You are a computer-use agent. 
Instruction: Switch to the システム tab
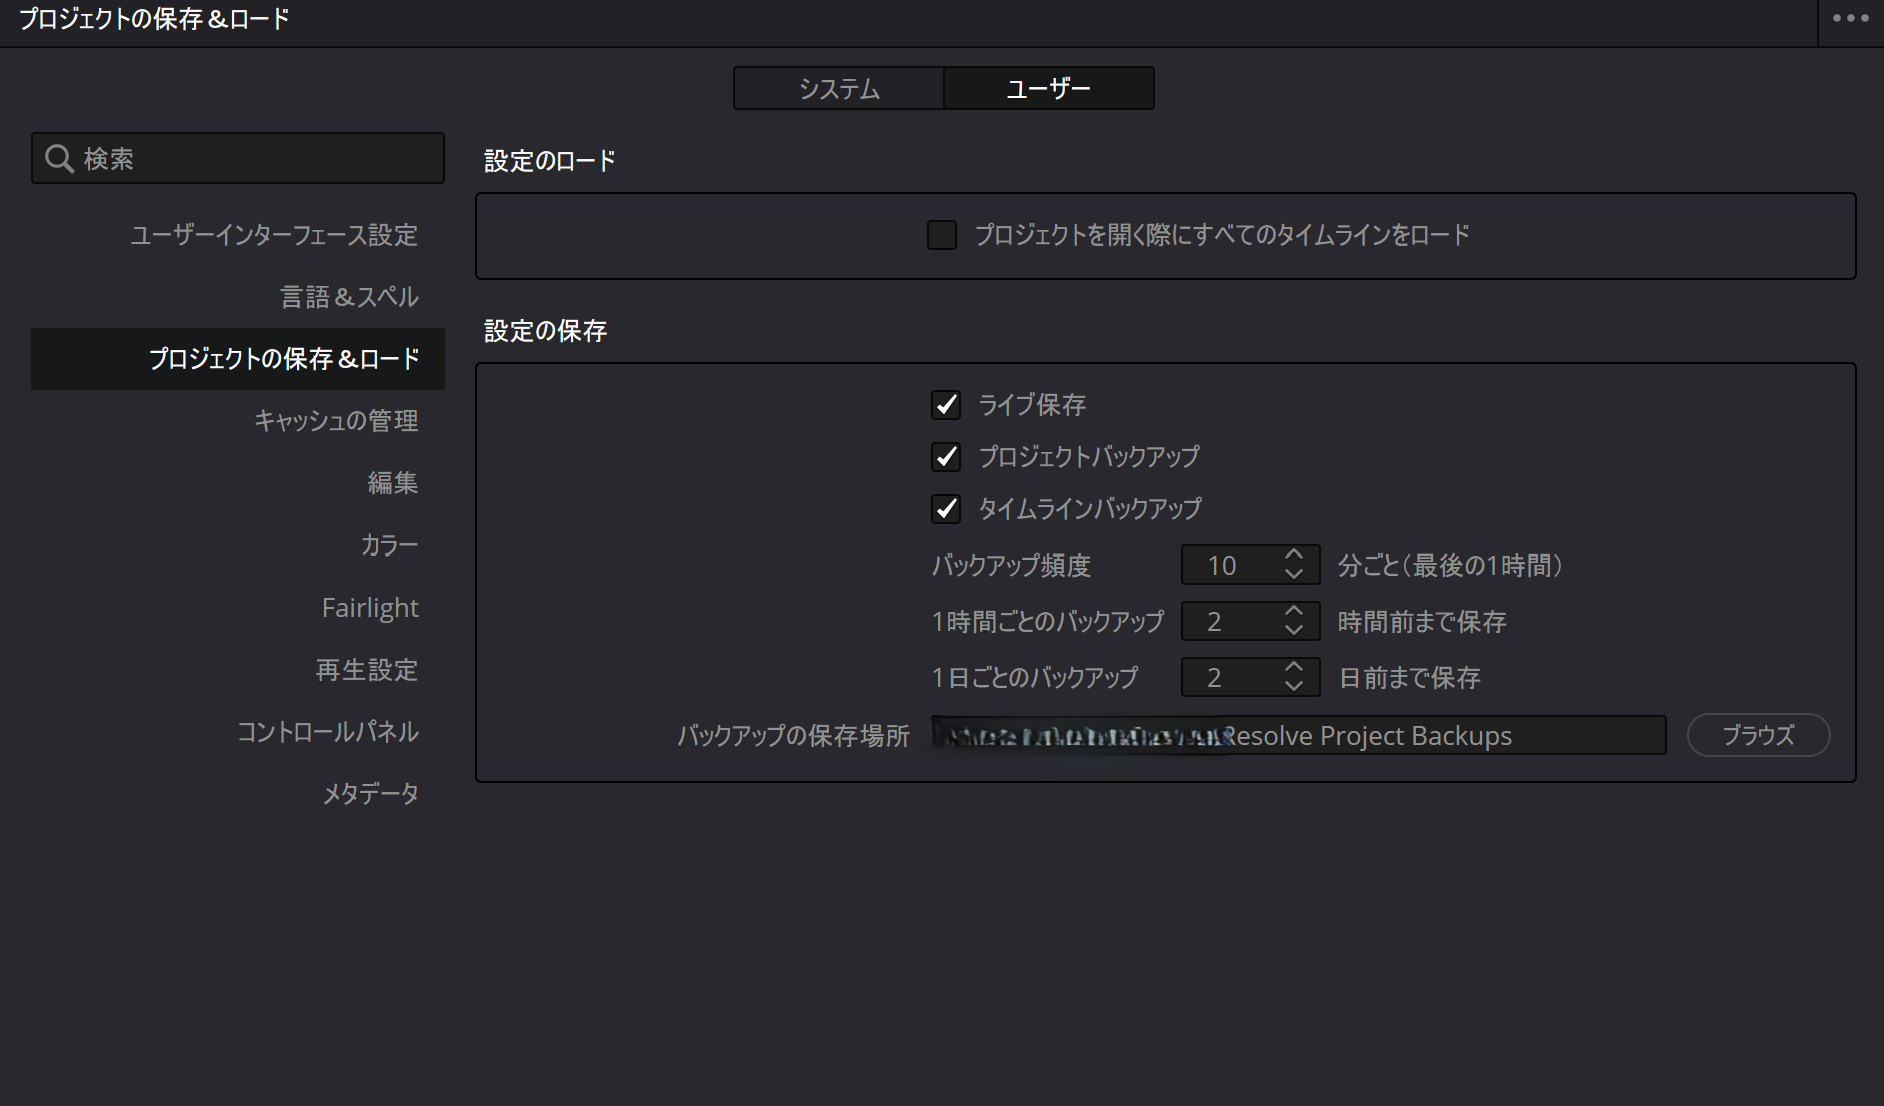[x=838, y=88]
